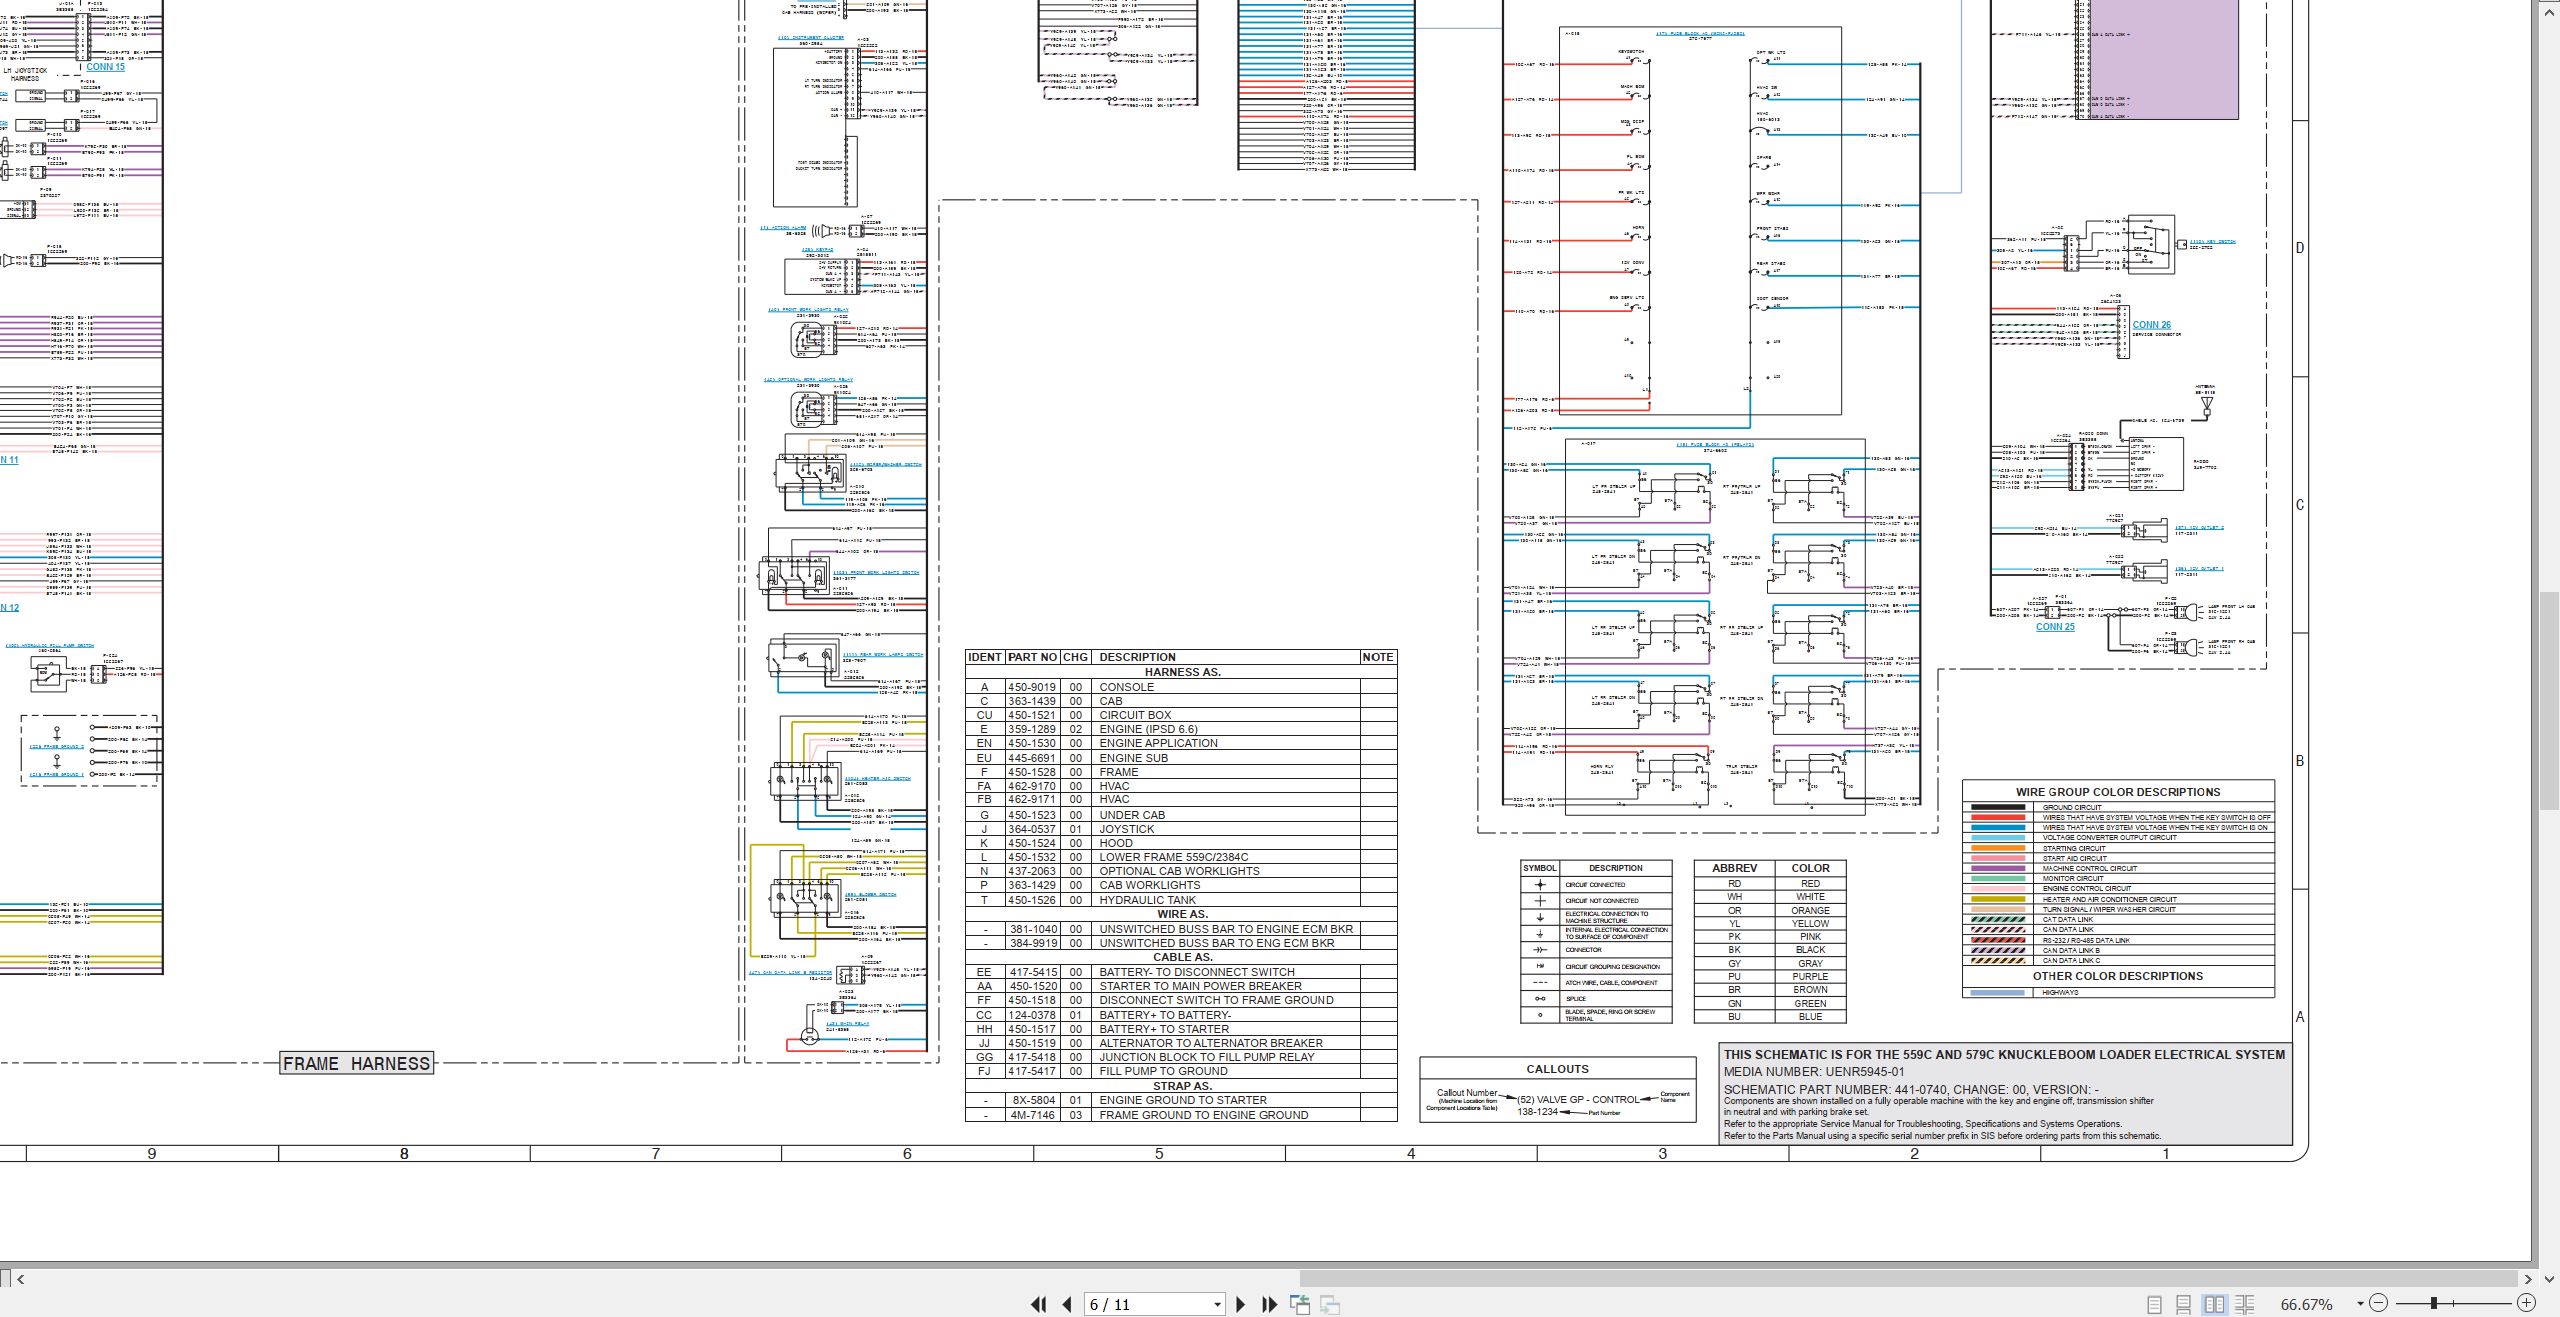Go to the previous page
2560x1317 pixels.
[x=1067, y=1304]
